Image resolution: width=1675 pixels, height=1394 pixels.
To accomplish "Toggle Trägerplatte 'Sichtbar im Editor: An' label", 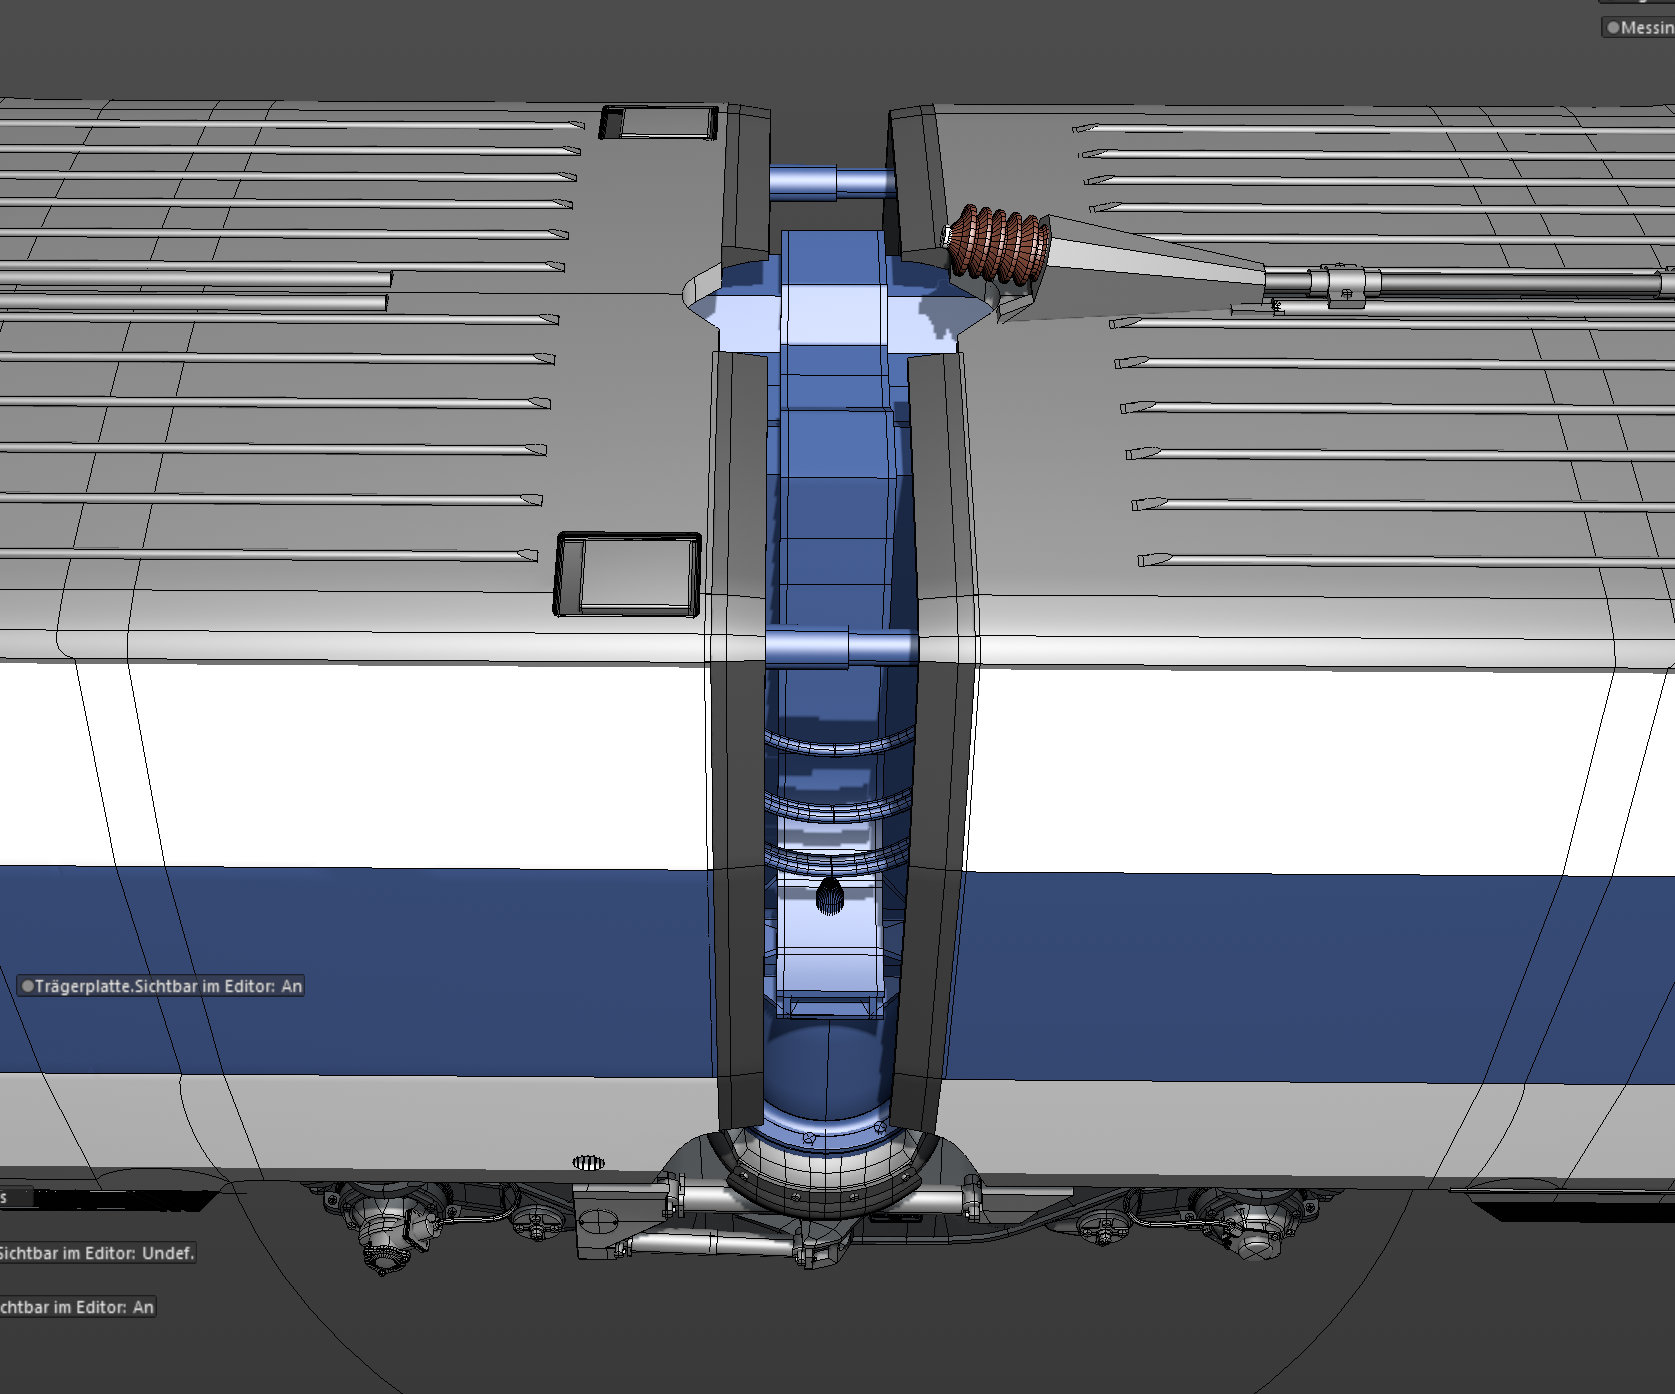I will point(160,986).
